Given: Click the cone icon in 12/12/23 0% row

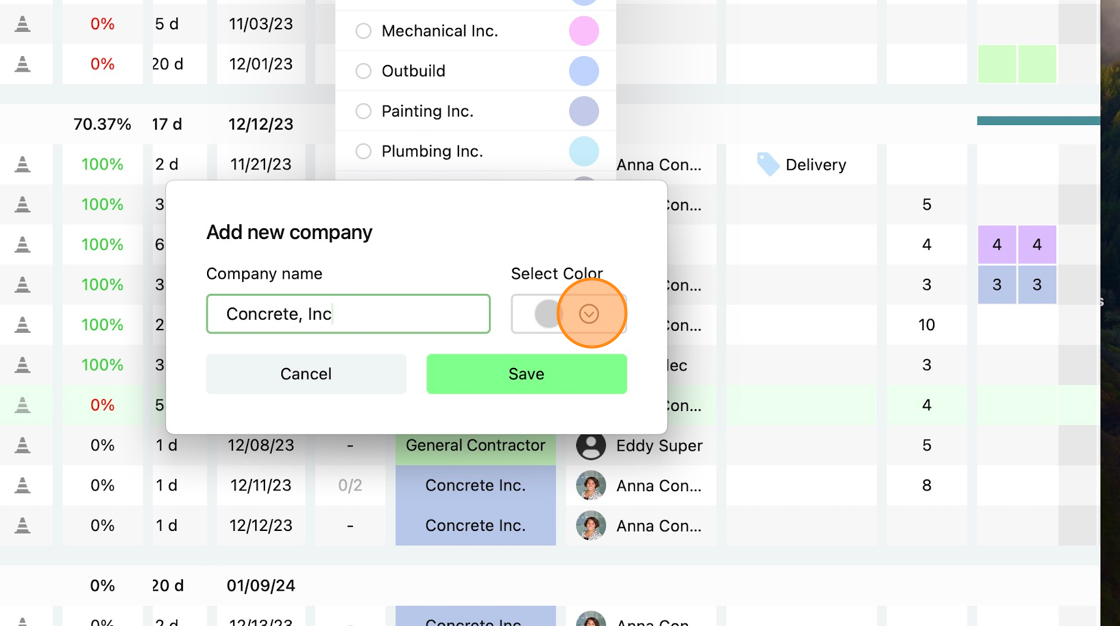Looking at the screenshot, I should (23, 525).
